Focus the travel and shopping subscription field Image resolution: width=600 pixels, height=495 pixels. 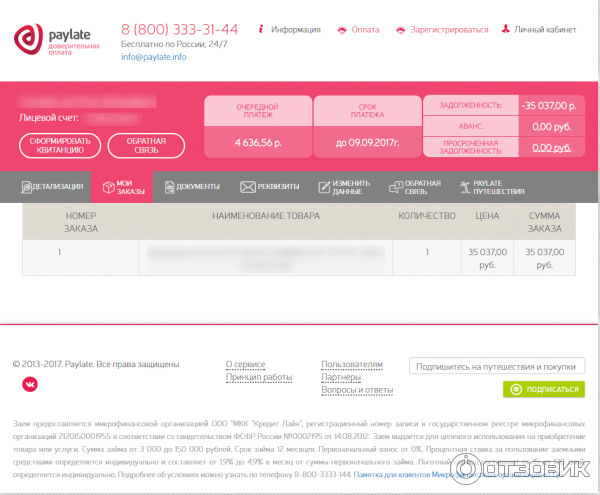(x=497, y=366)
